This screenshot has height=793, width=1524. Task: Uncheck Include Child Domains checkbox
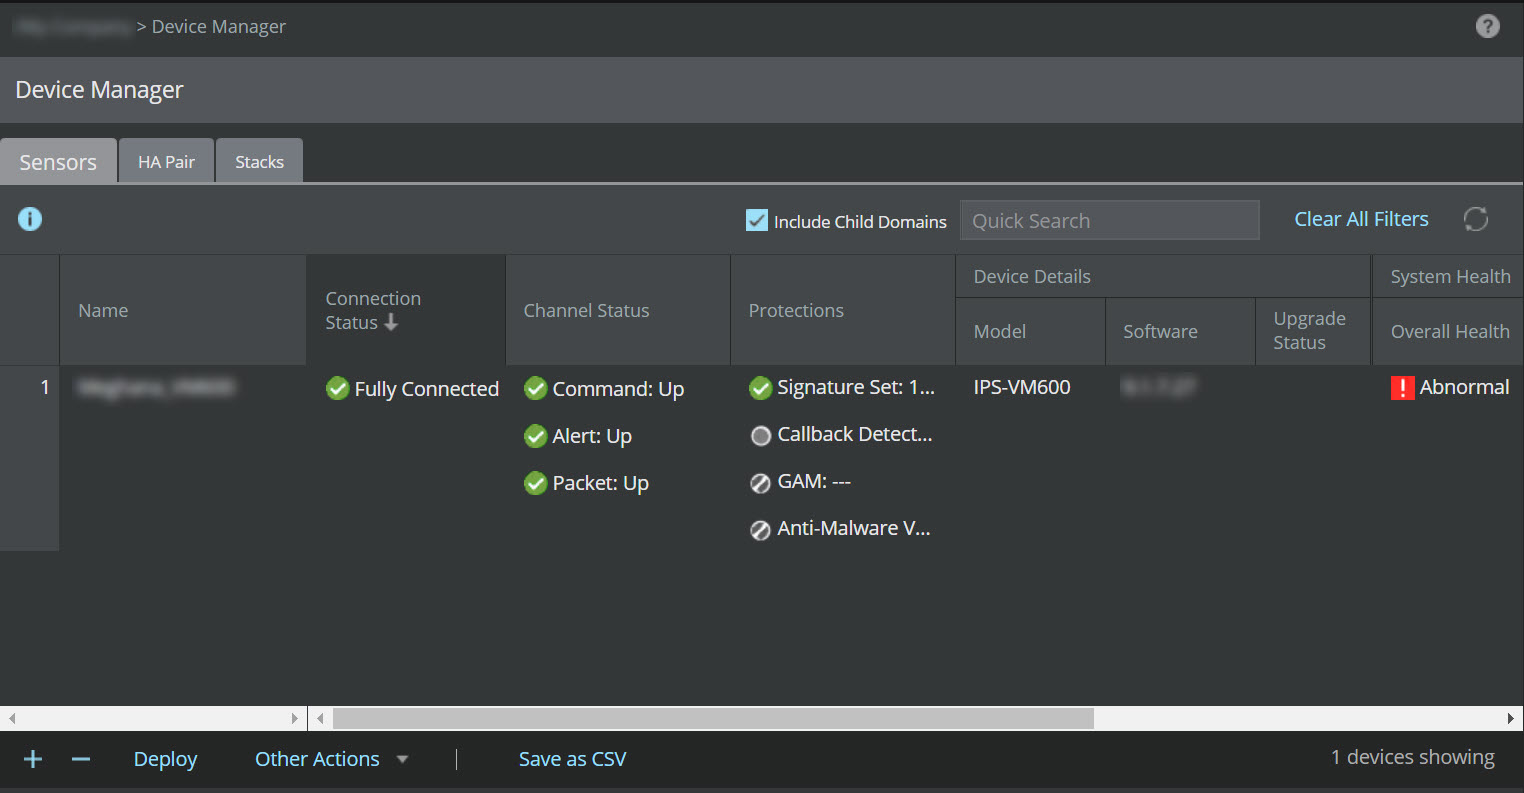pyautogui.click(x=757, y=221)
